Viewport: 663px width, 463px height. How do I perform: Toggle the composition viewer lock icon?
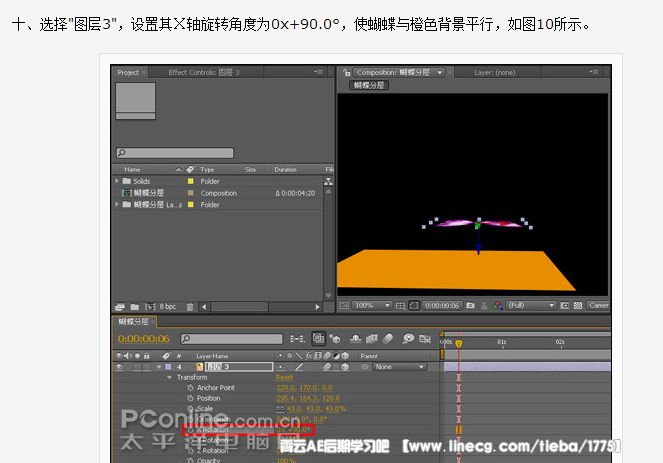347,72
